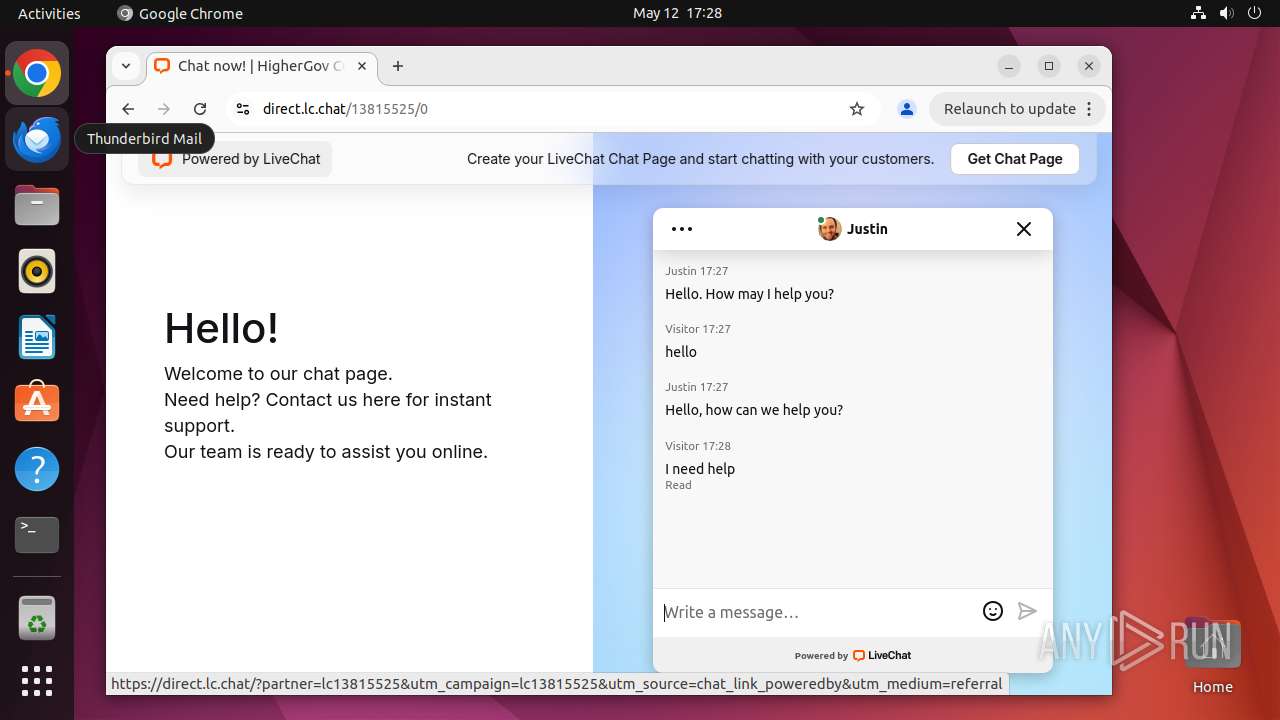Open the Chrome profile icon
The image size is (1280, 720).
[907, 109]
